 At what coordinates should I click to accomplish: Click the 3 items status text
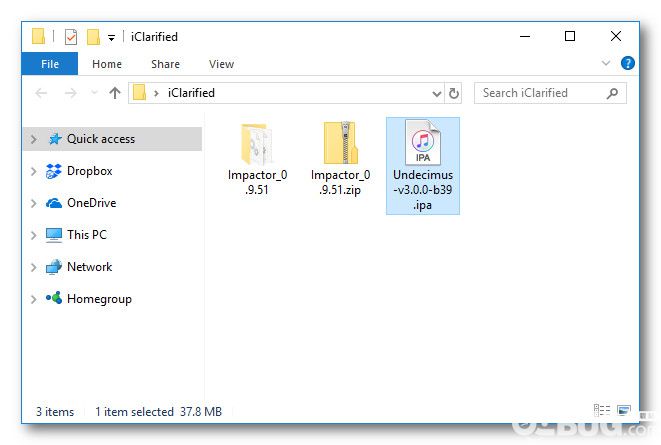(x=55, y=412)
